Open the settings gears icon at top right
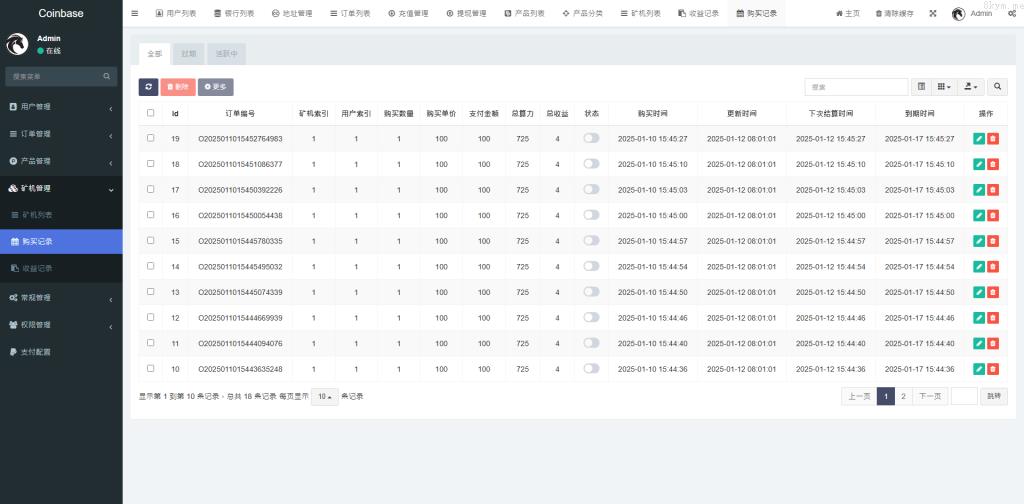The height and width of the screenshot is (504, 1024). pos(1012,14)
